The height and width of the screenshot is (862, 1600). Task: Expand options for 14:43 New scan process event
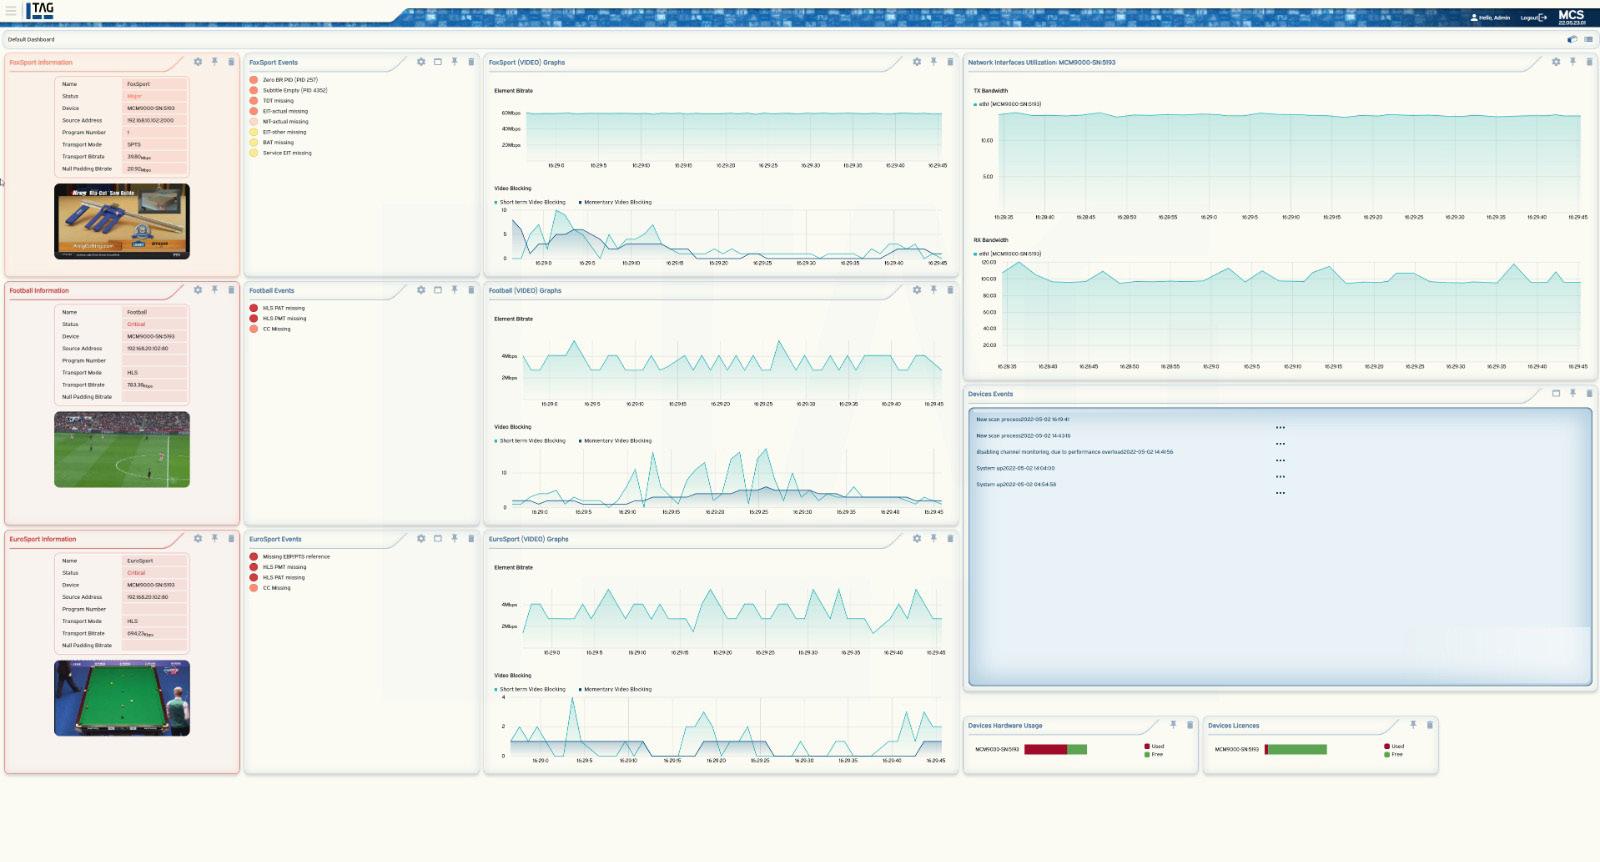1280,443
